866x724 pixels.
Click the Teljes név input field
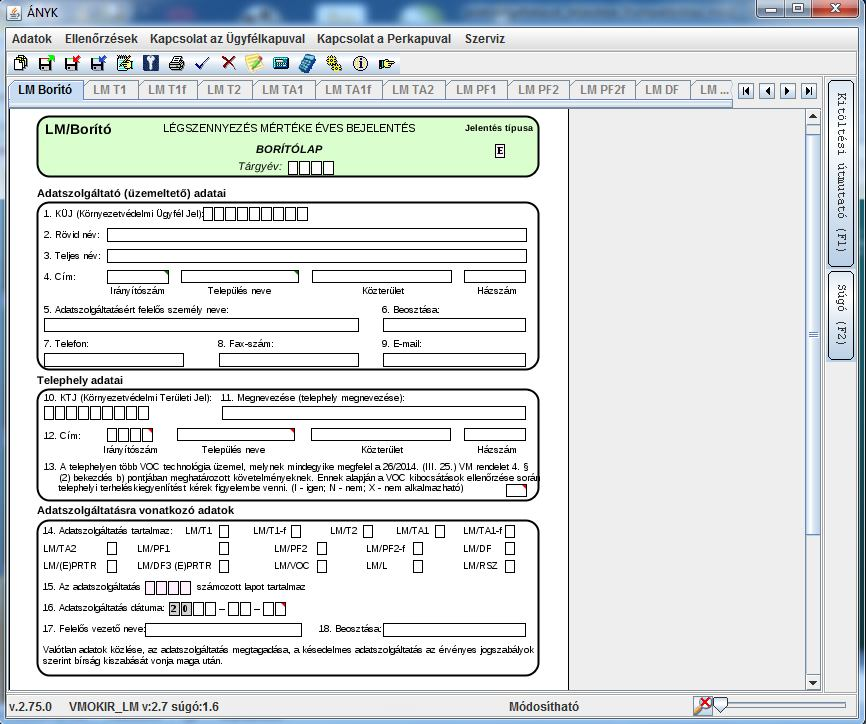coord(316,256)
